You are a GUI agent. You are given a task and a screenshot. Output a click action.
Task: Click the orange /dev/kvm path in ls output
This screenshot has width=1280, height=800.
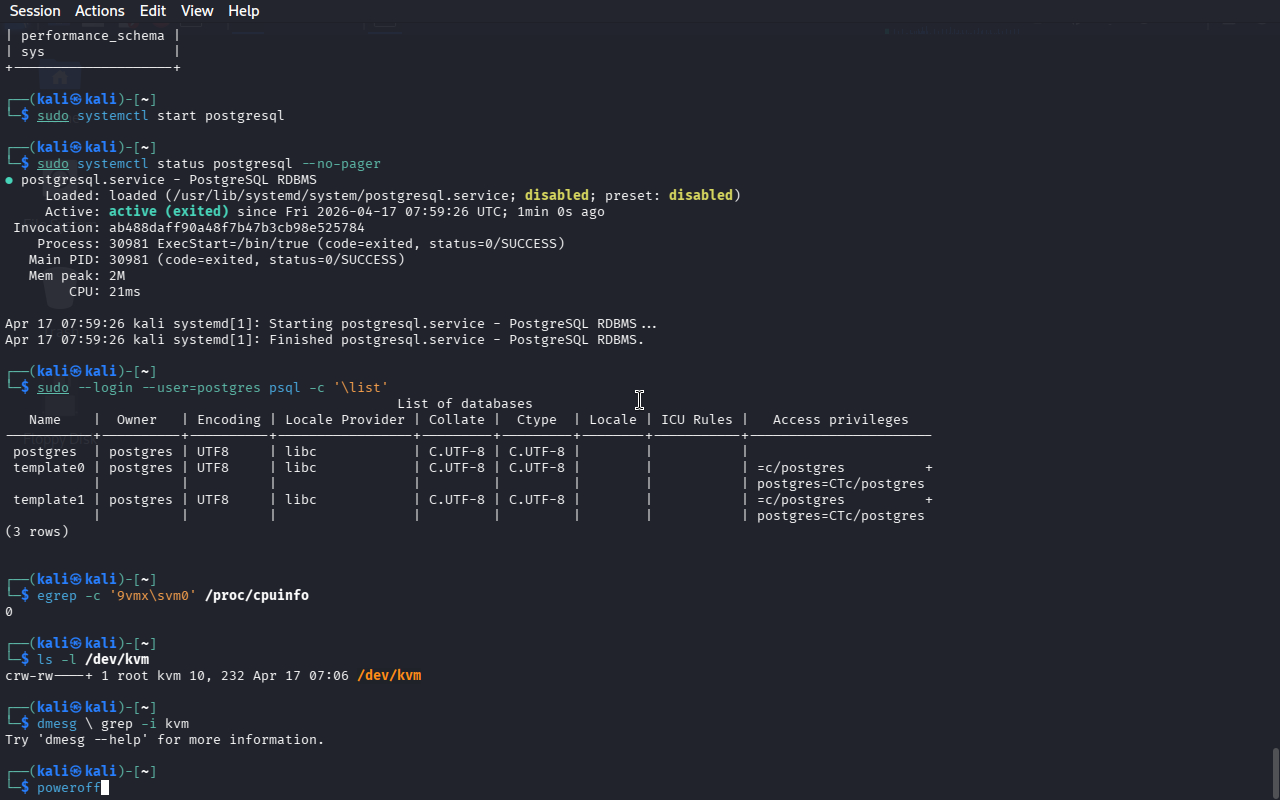(x=389, y=676)
